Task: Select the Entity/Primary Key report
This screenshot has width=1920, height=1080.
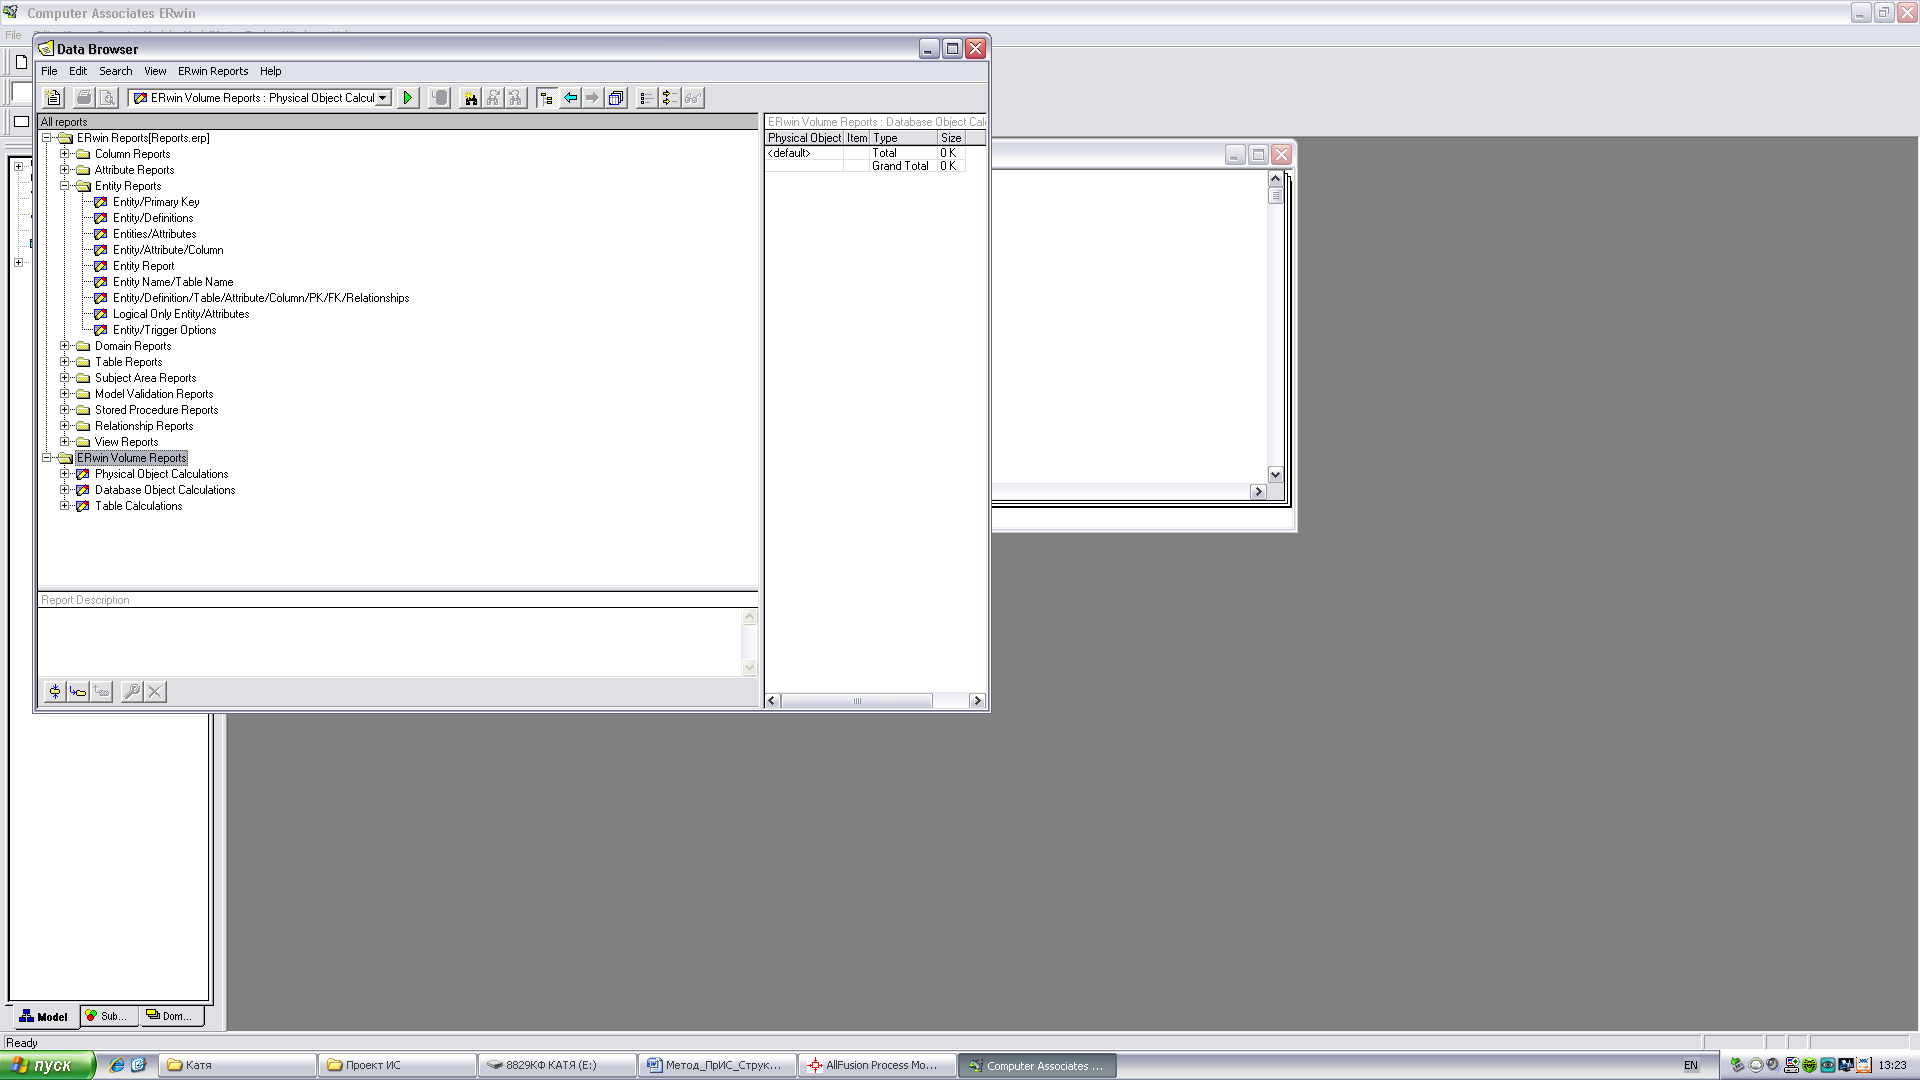Action: (x=156, y=202)
